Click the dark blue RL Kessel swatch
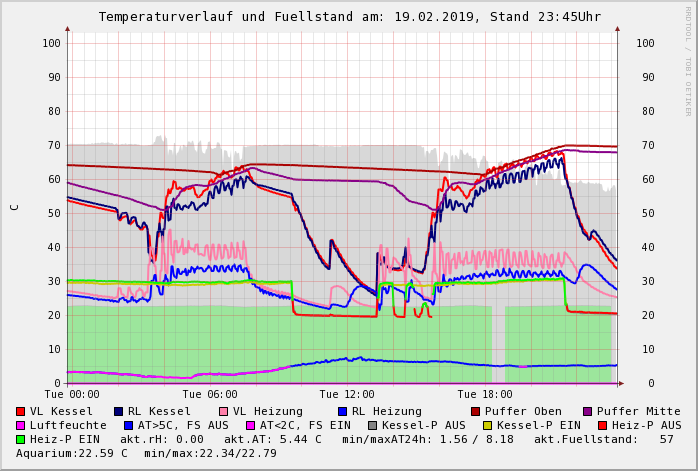 pos(119,411)
